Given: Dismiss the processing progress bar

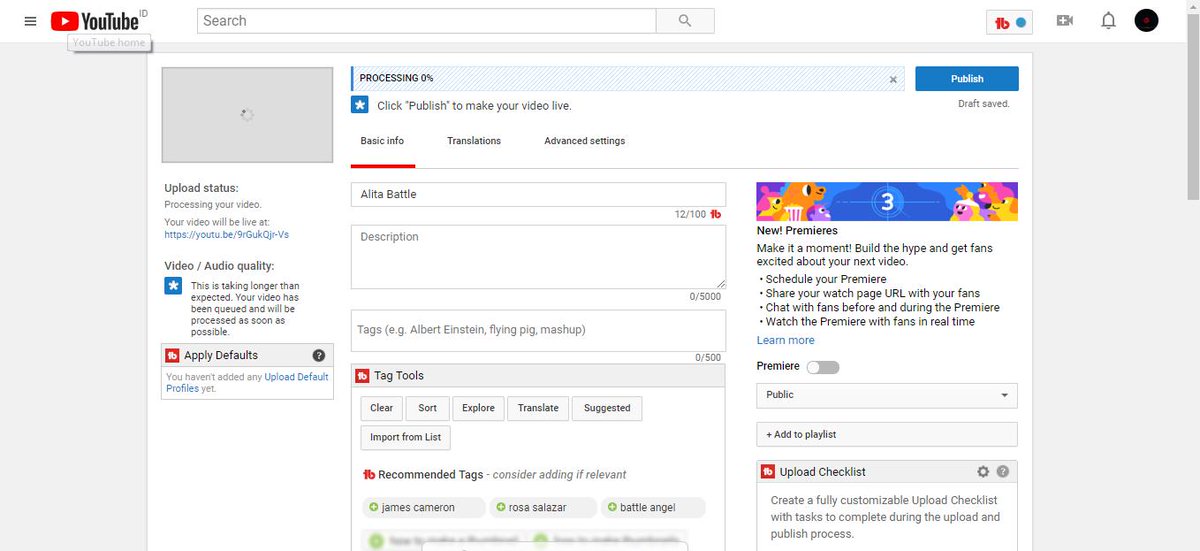Looking at the screenshot, I should pos(894,78).
